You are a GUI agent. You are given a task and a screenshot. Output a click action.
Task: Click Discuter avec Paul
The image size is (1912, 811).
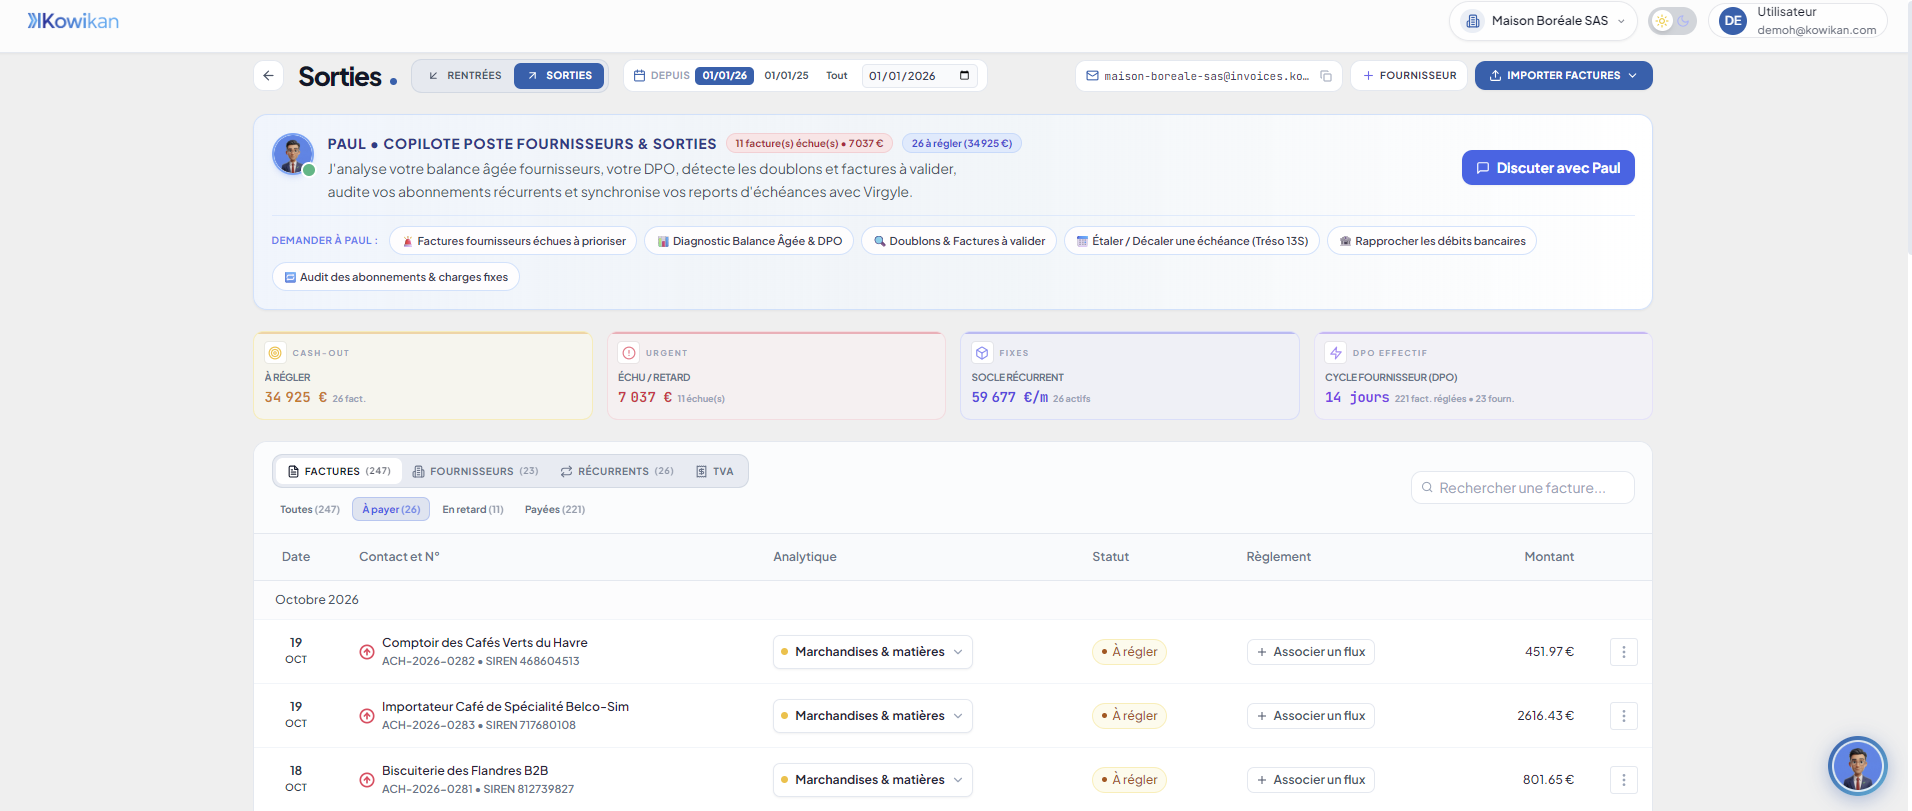click(x=1548, y=168)
